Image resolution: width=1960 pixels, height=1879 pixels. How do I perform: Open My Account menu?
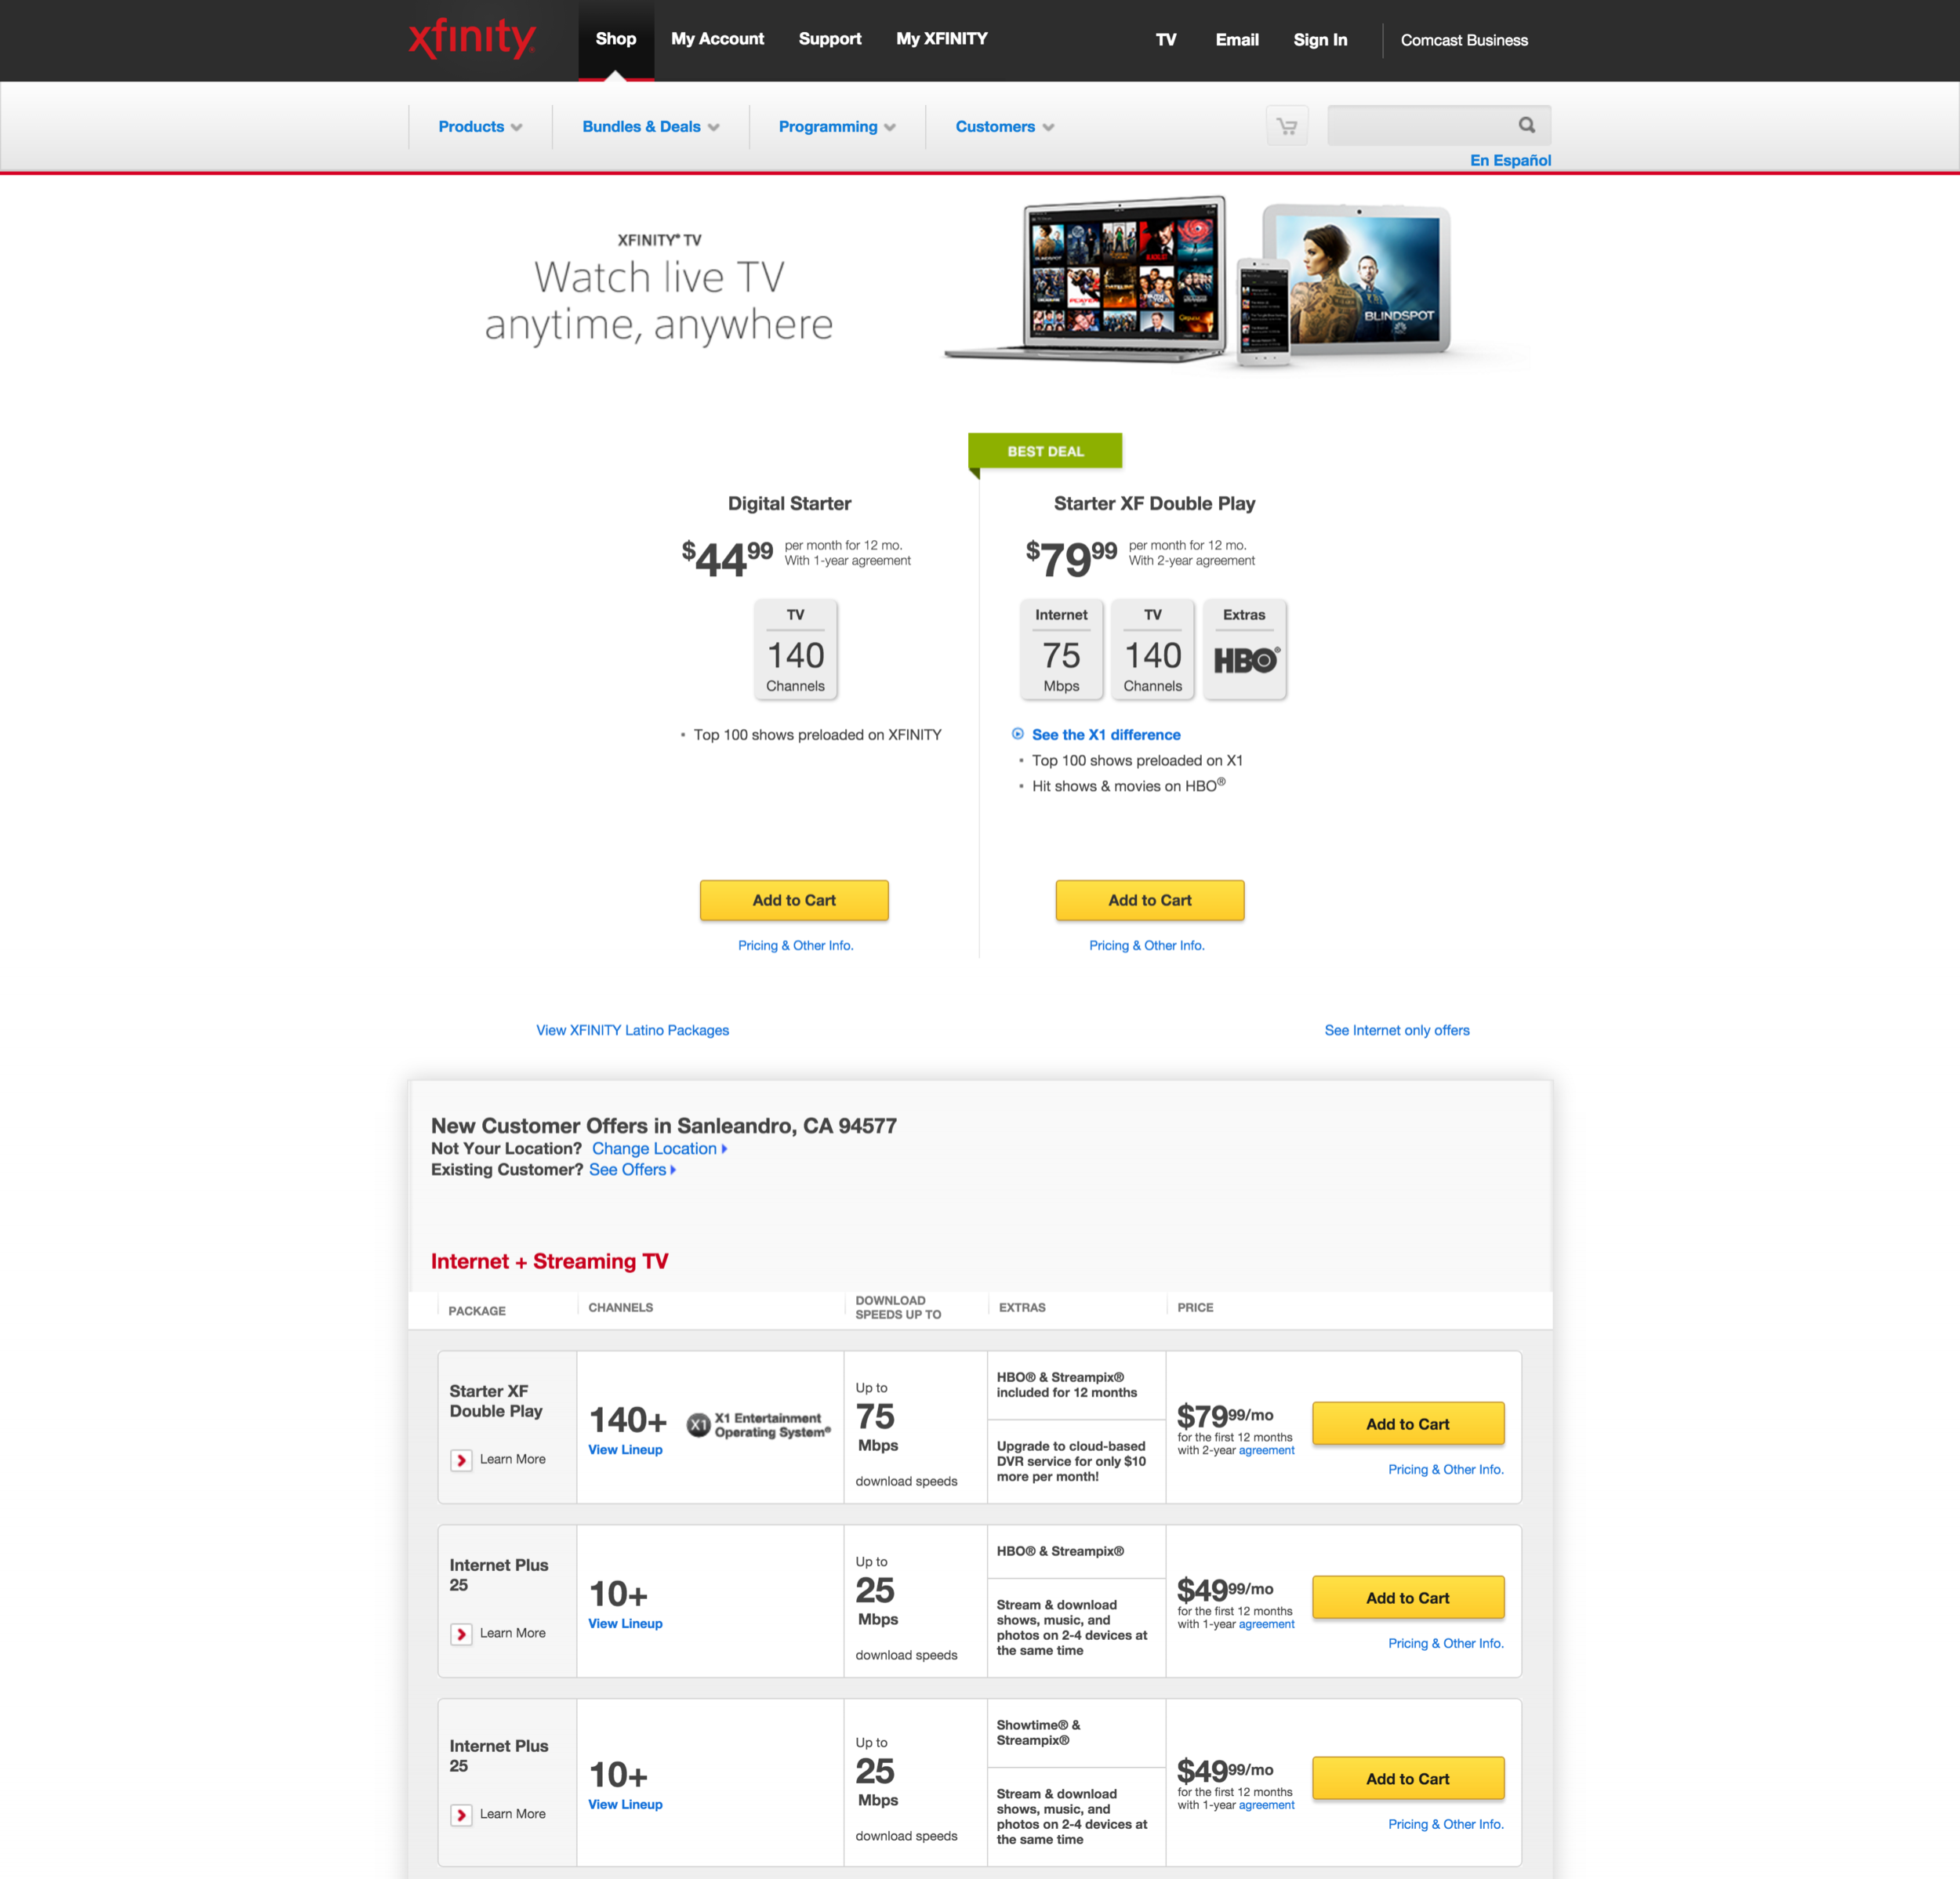point(717,39)
